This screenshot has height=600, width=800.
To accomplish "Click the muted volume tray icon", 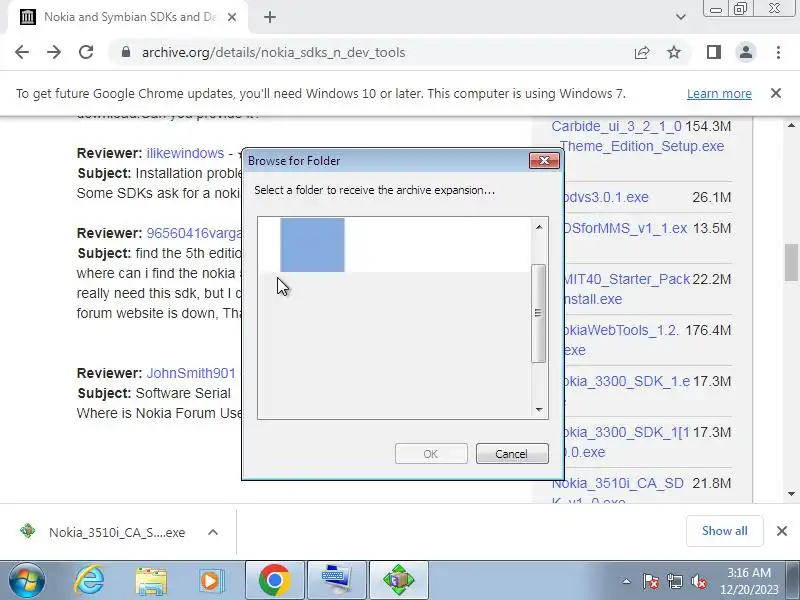I will 698,581.
